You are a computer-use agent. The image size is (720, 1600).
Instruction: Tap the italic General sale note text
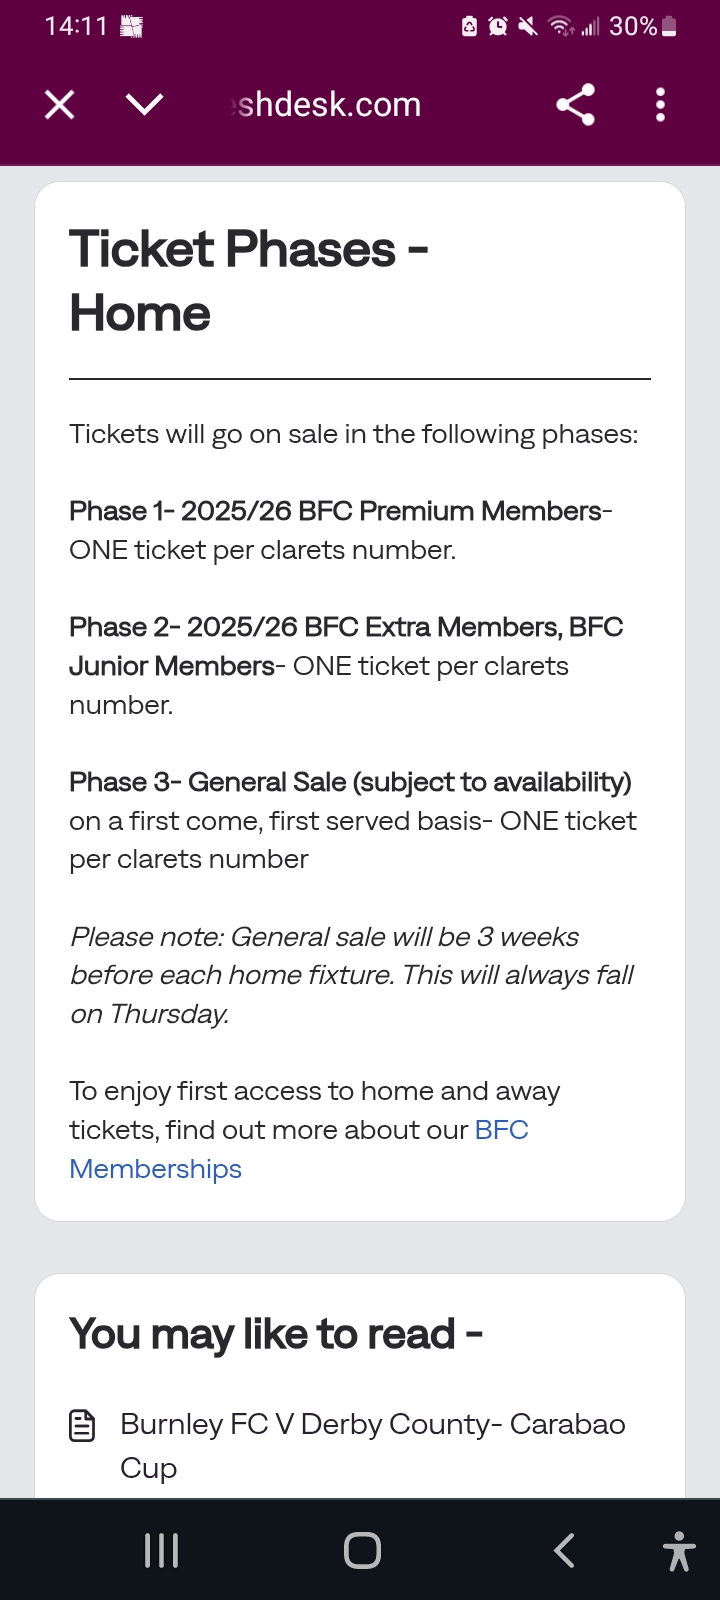pos(352,975)
